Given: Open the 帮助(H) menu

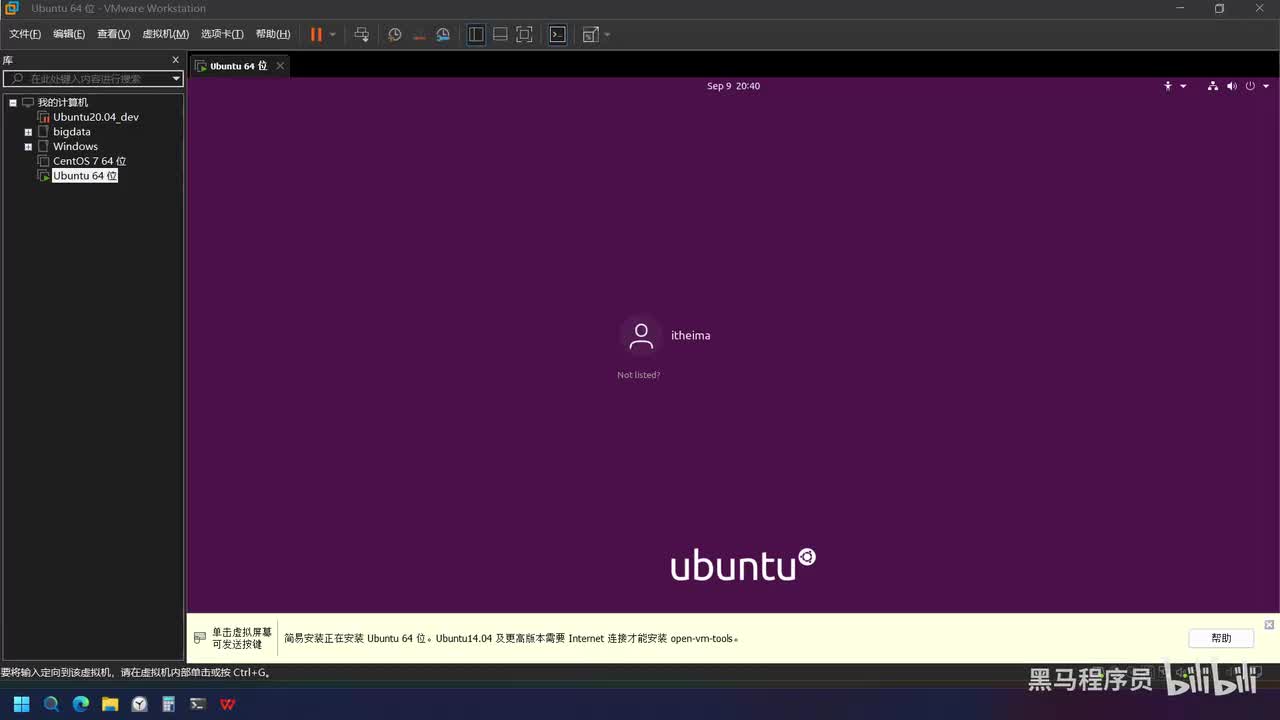Looking at the screenshot, I should click(x=273, y=34).
